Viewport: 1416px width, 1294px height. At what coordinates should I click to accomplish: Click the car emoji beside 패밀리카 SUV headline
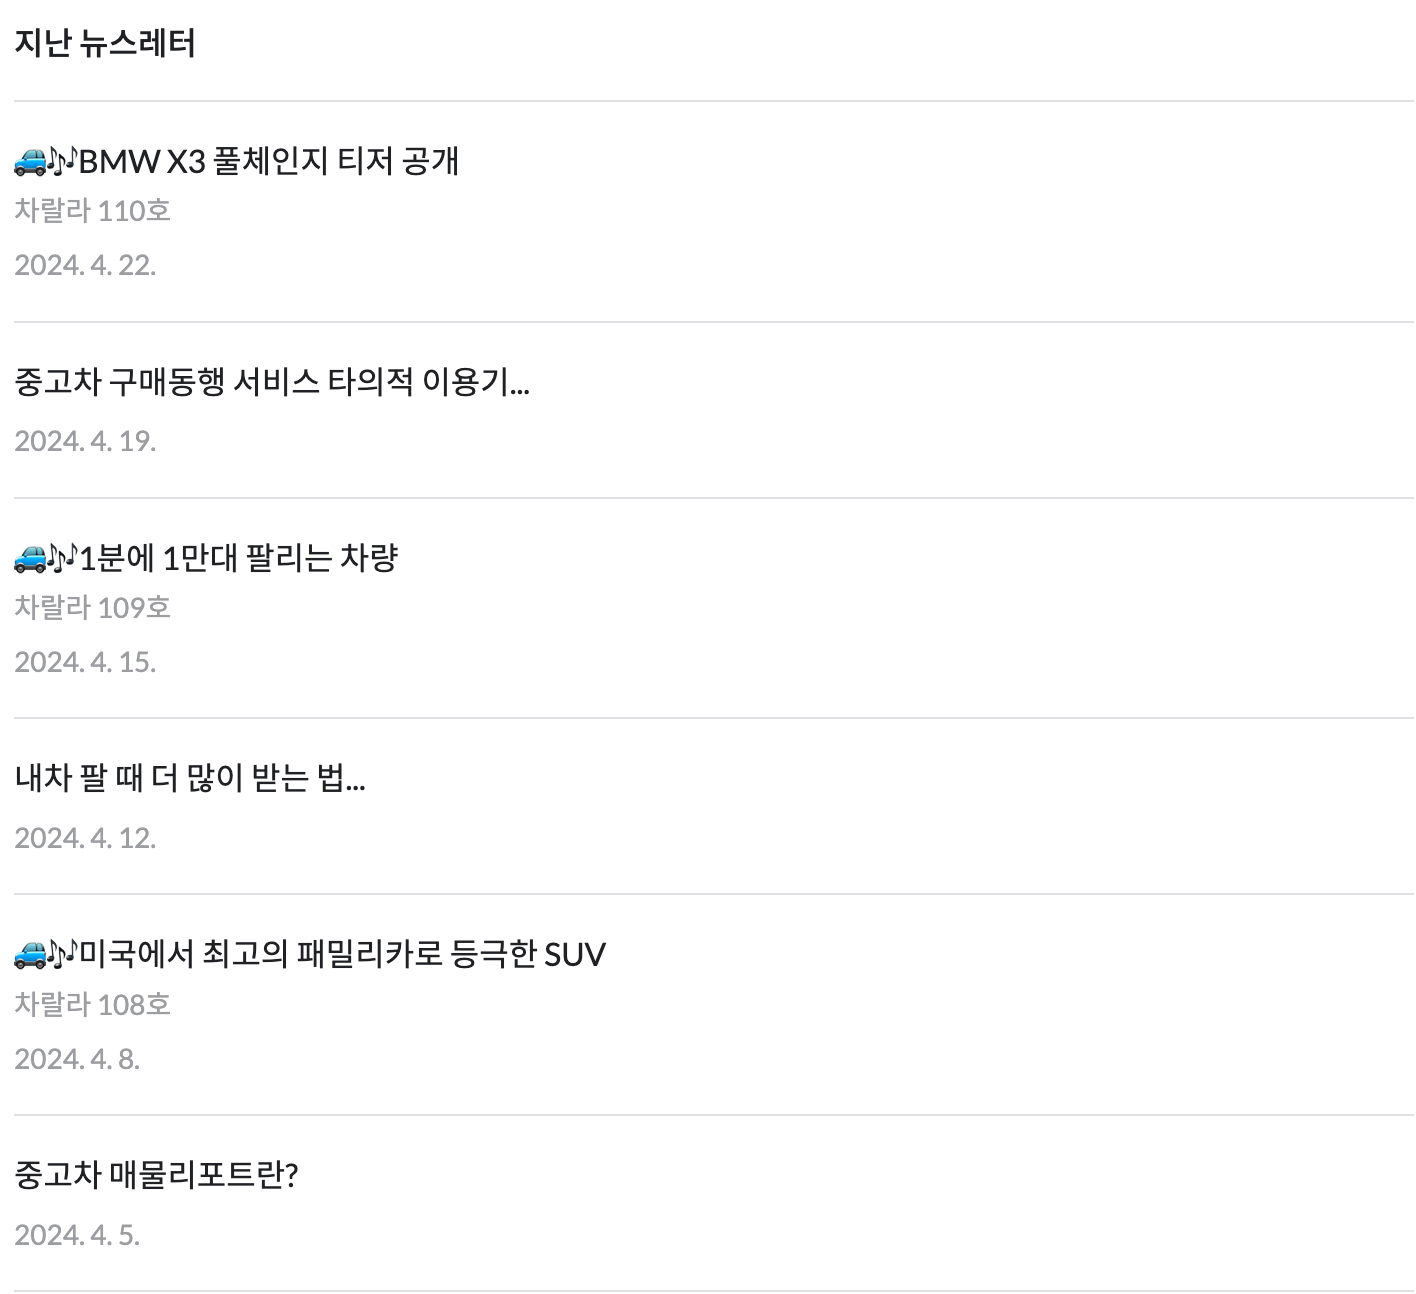(33, 953)
